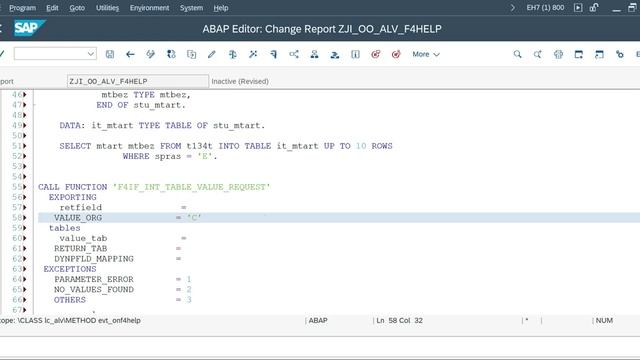Click the line 49 margin marker

24,125
